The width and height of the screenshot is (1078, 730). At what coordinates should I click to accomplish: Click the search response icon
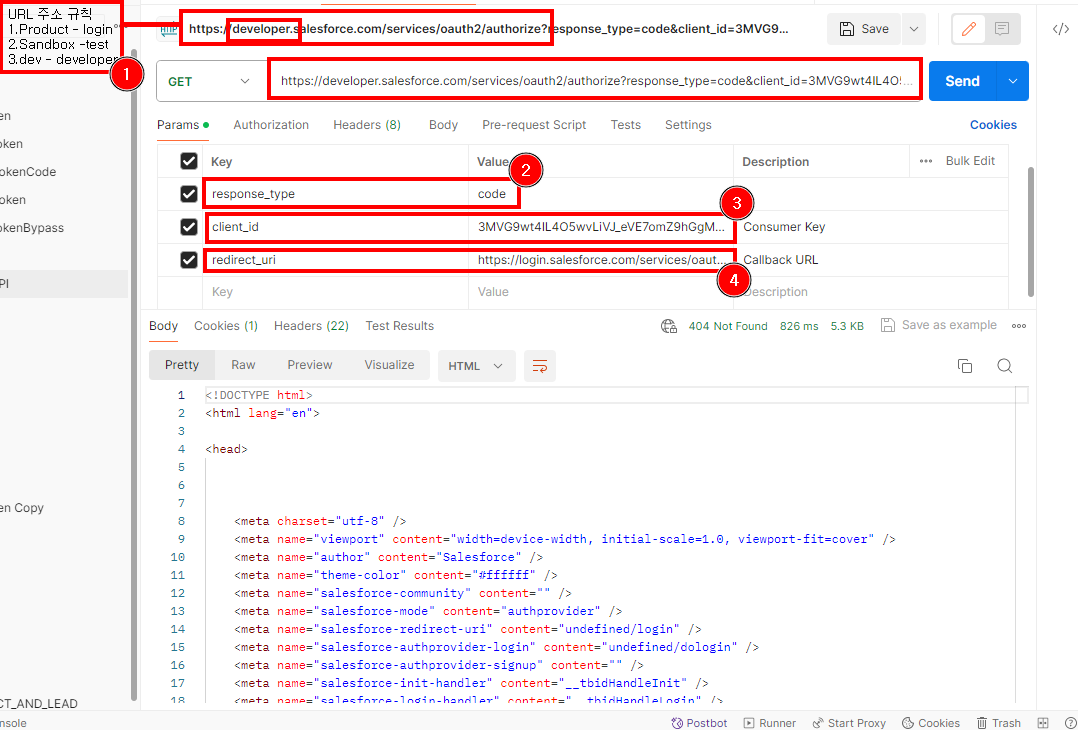coord(1004,366)
